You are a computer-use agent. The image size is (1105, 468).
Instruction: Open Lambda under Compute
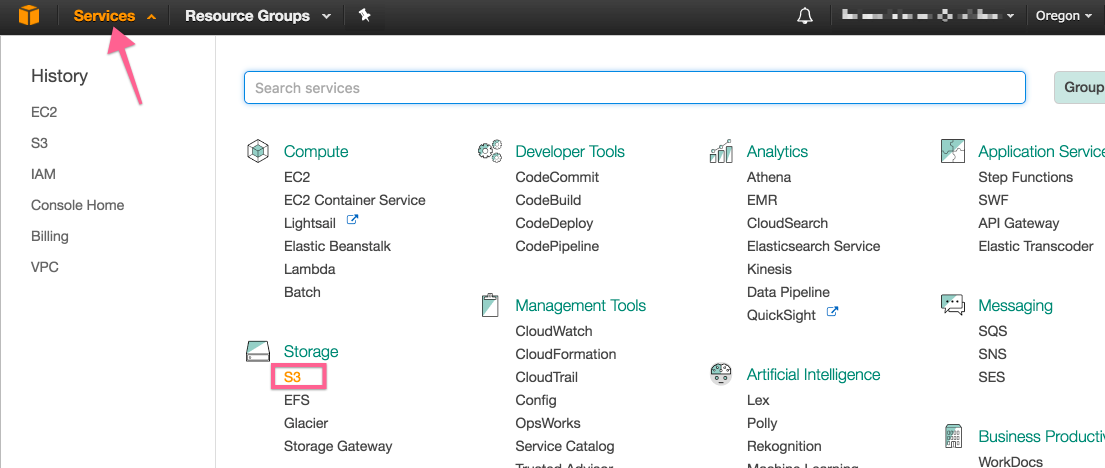[x=309, y=269]
